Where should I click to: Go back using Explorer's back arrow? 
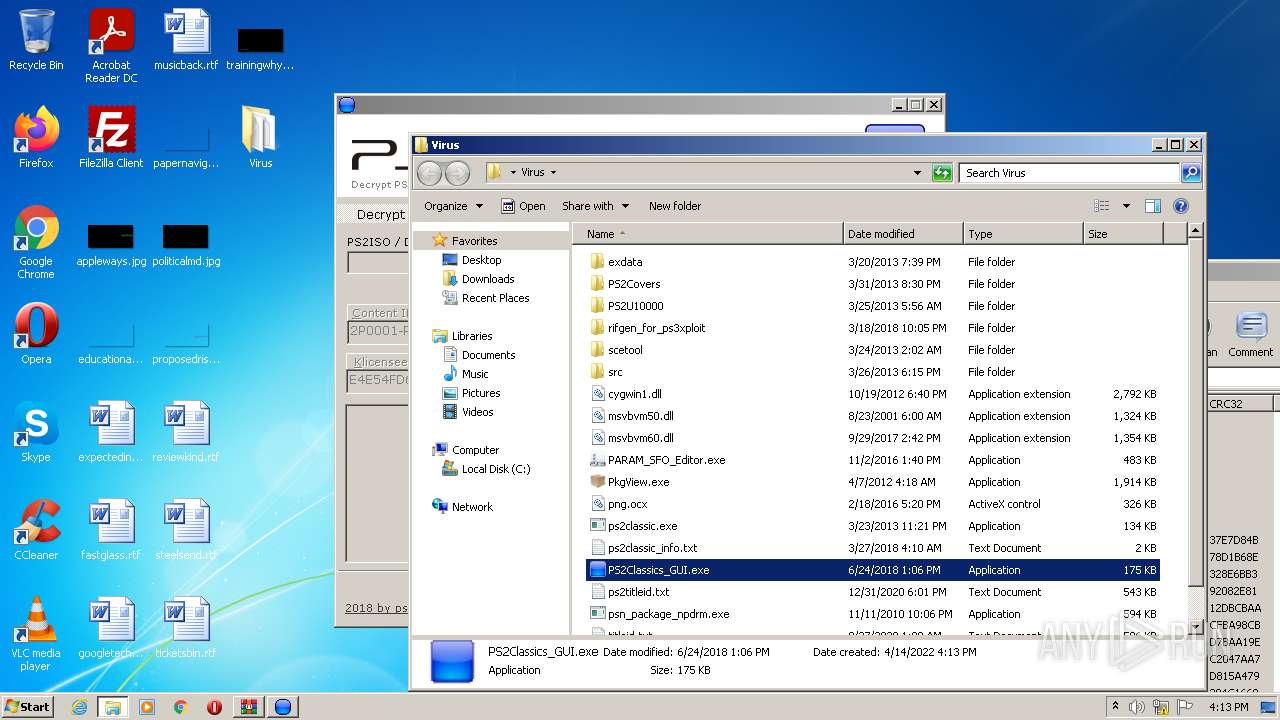pos(429,173)
